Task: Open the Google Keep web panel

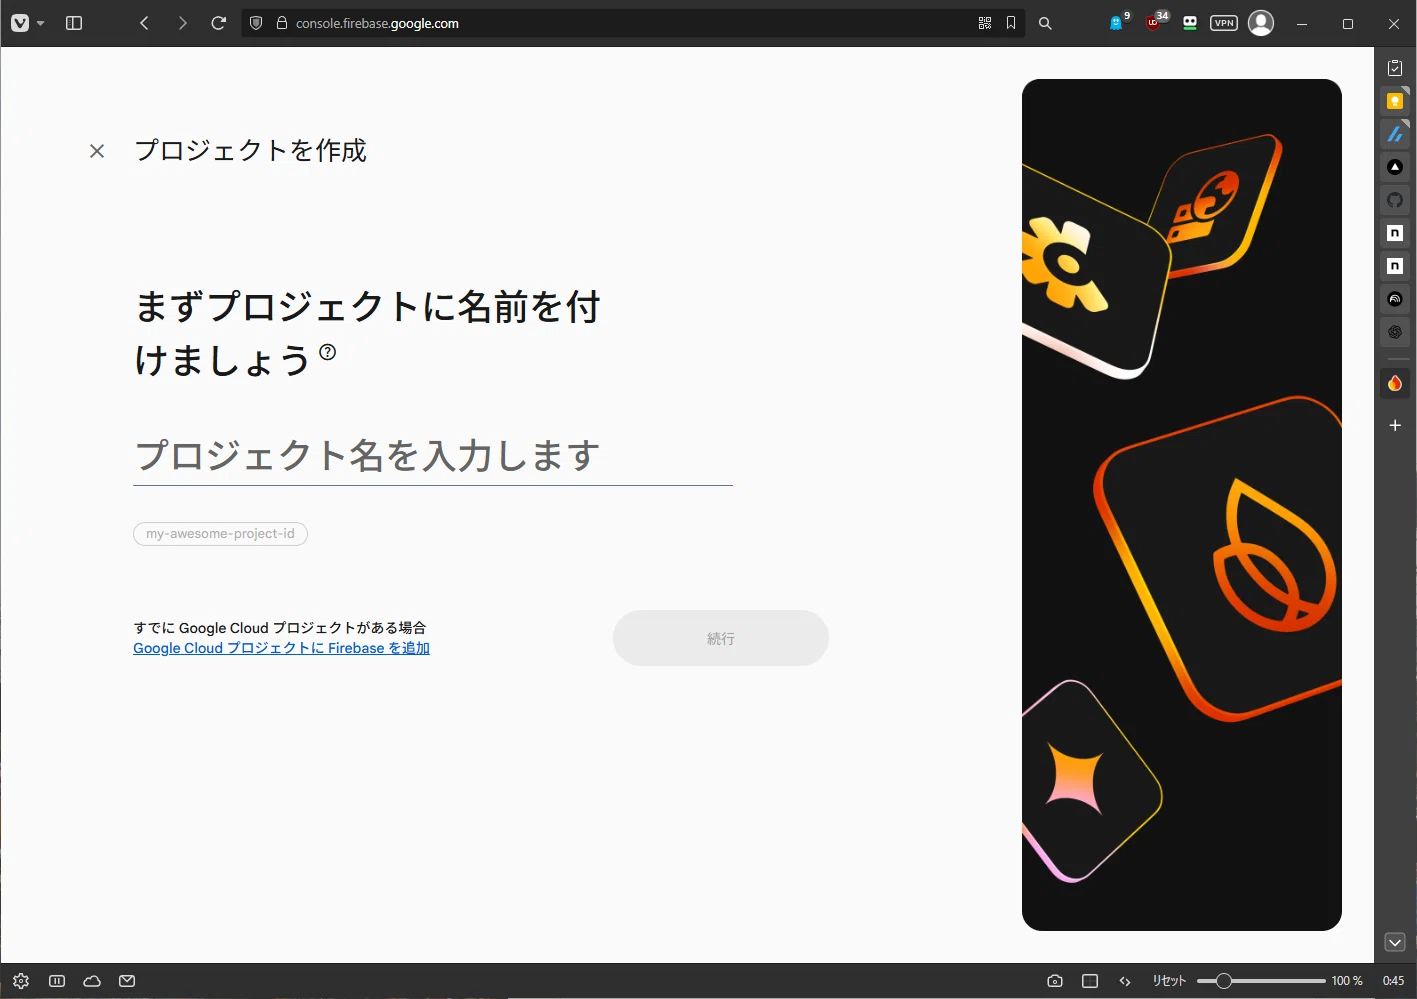Action: click(1395, 101)
